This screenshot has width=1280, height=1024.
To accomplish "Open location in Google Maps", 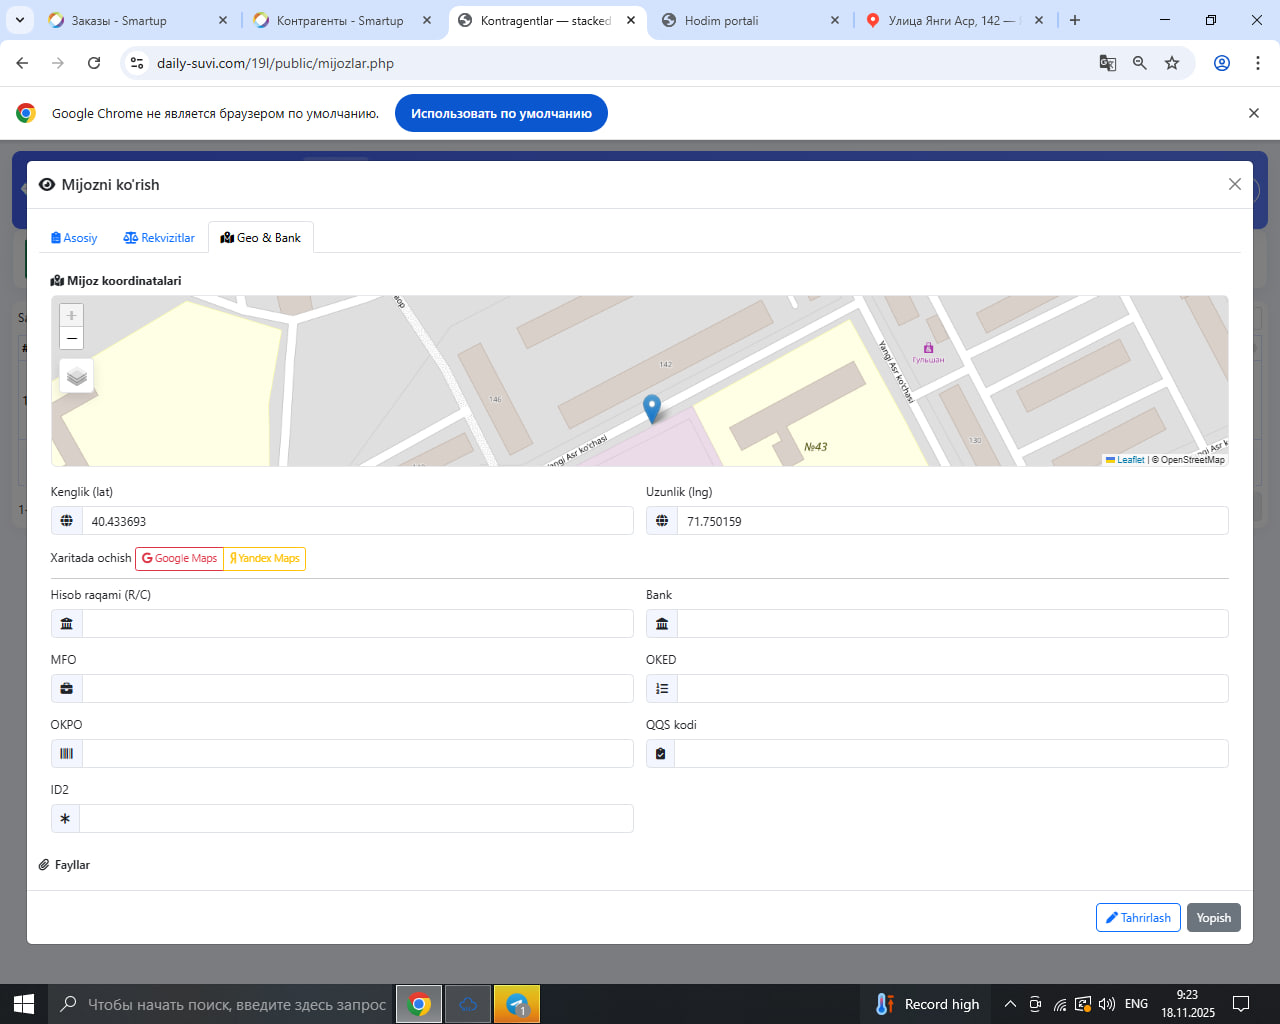I will click(x=180, y=558).
